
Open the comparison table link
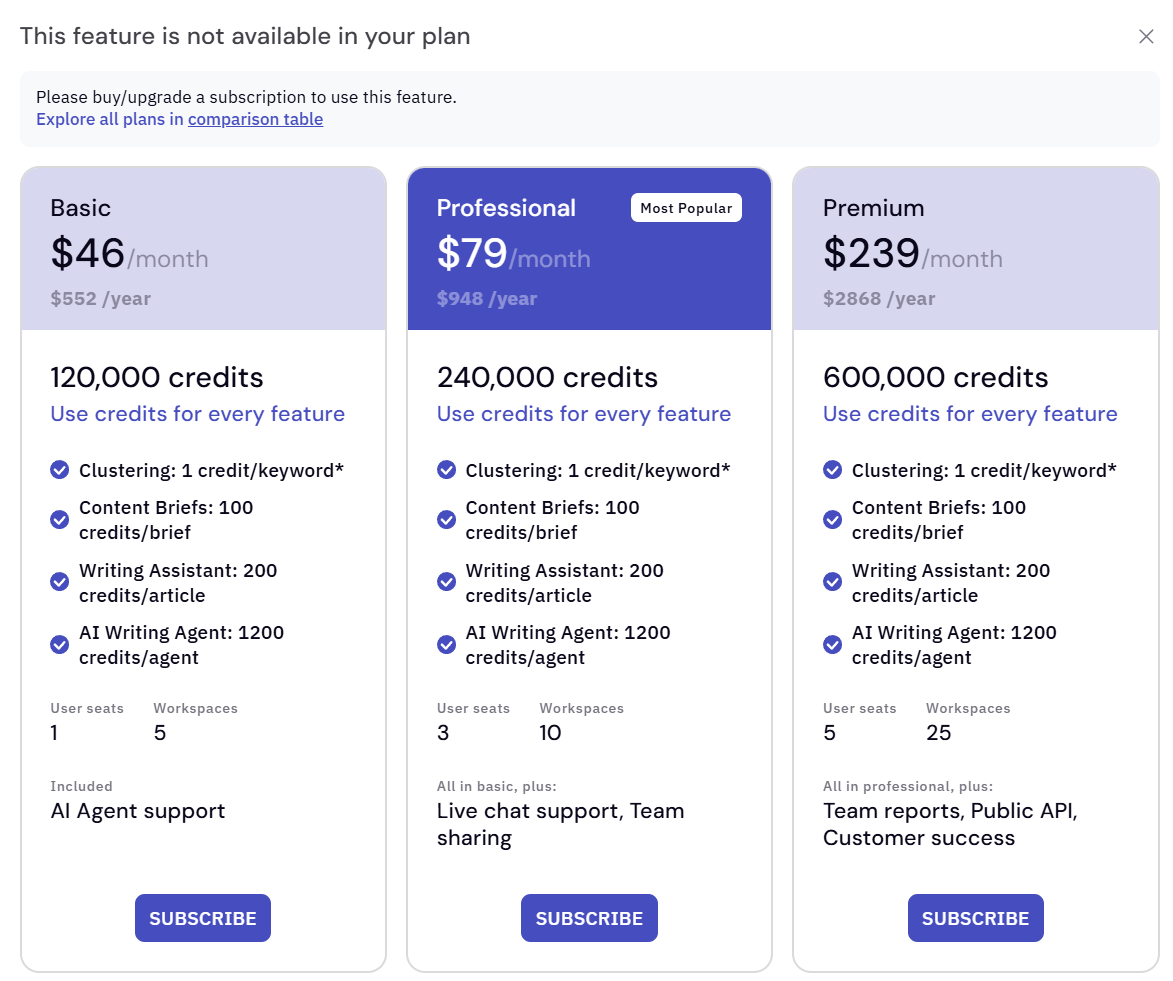pos(255,119)
